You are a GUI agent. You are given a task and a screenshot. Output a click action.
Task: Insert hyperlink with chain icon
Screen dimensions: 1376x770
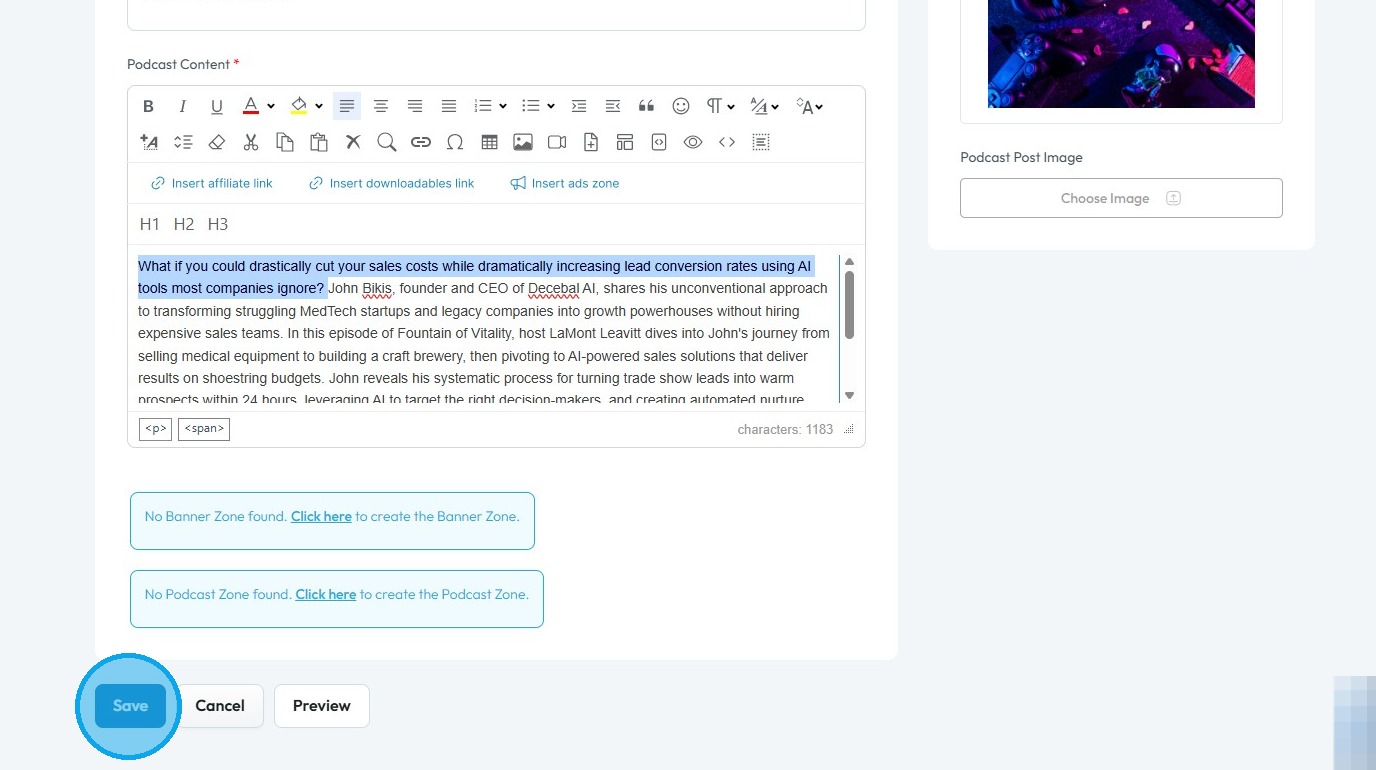[421, 142]
